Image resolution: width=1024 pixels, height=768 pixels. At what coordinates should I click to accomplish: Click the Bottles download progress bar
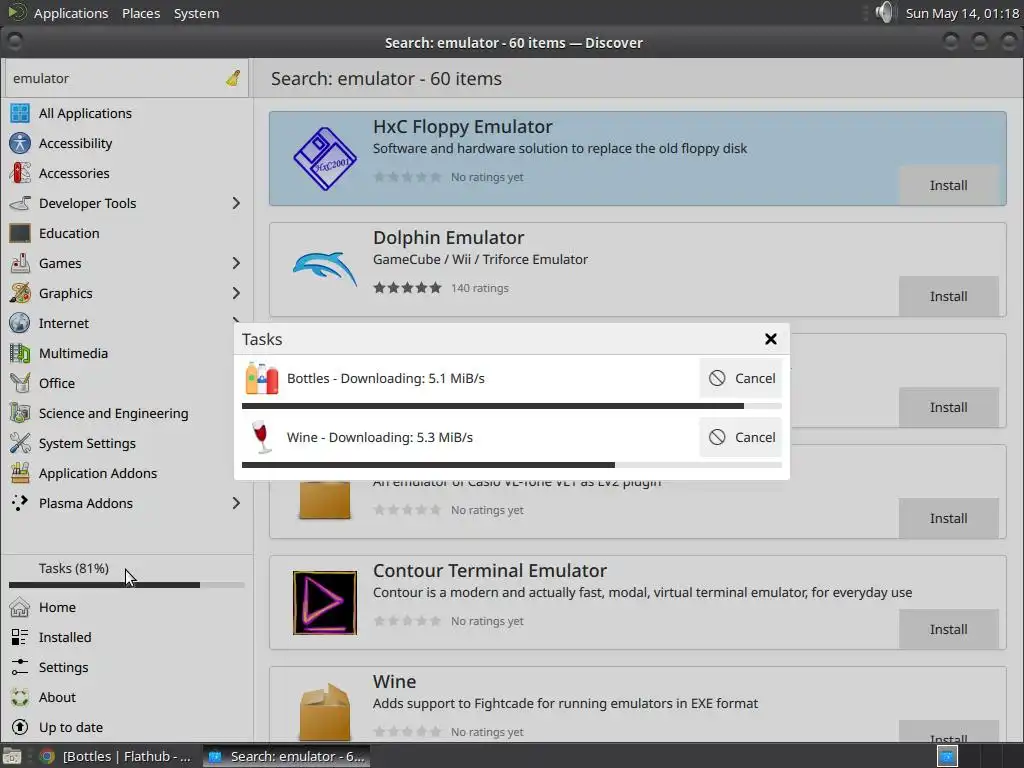click(511, 406)
